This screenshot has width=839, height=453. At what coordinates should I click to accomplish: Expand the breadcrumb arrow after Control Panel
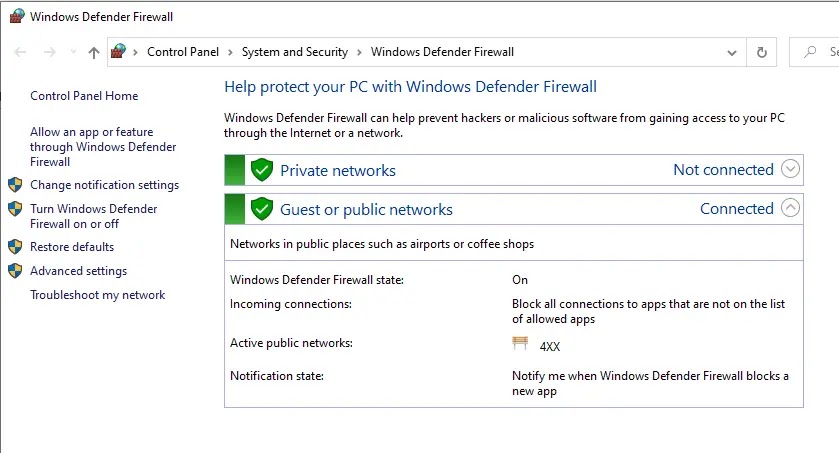click(230, 52)
